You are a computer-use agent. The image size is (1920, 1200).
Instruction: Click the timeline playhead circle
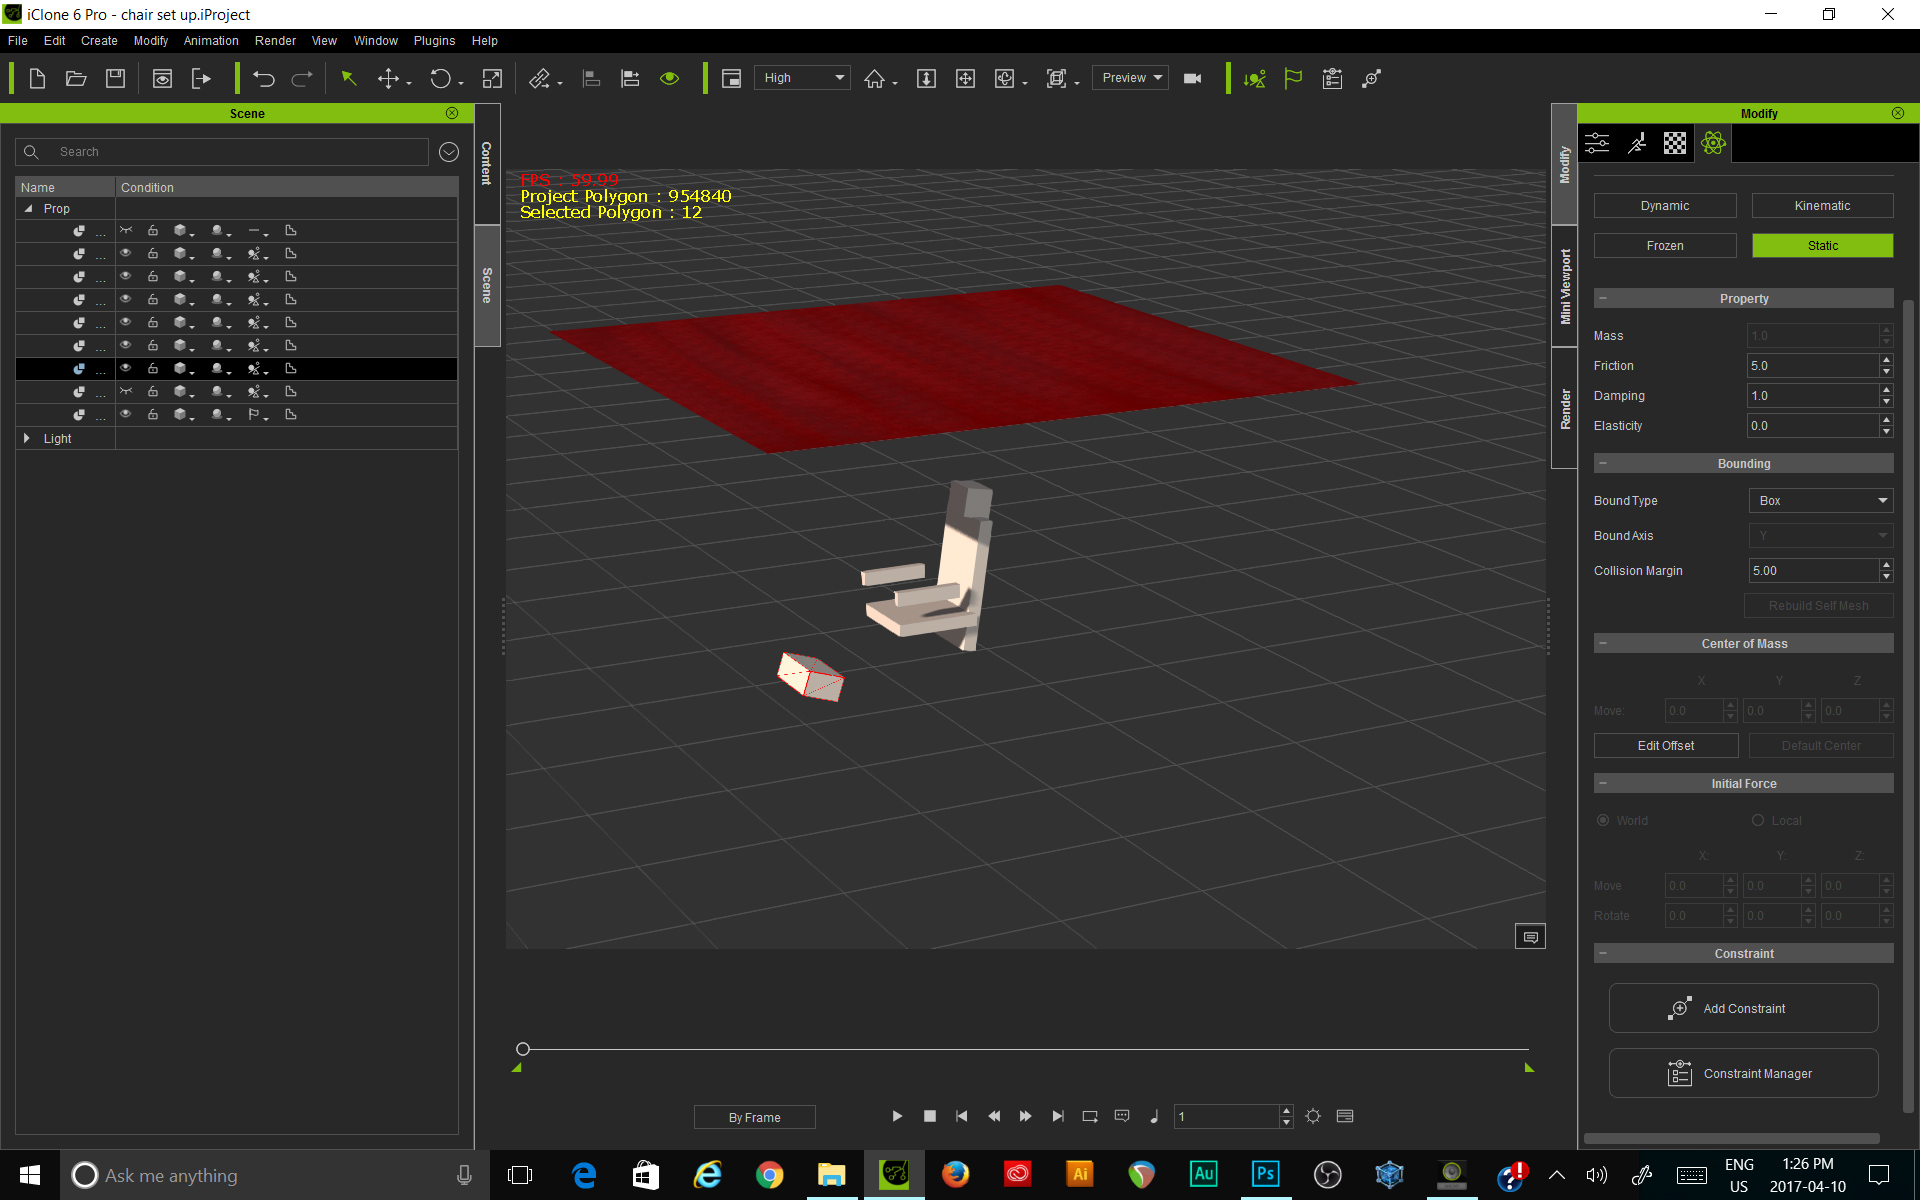523,1049
